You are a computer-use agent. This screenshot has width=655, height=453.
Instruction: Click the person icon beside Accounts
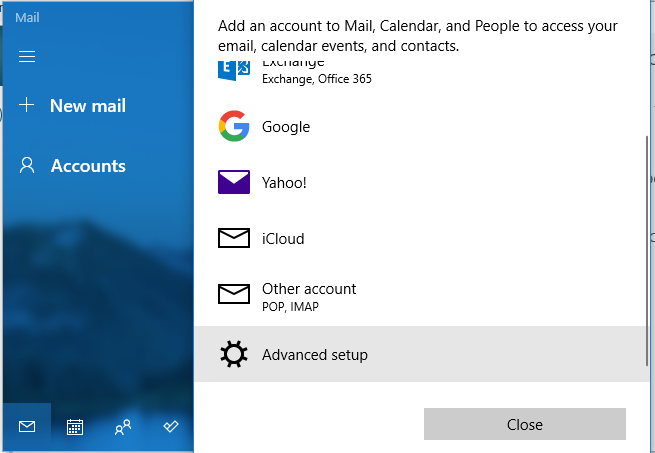click(x=27, y=166)
